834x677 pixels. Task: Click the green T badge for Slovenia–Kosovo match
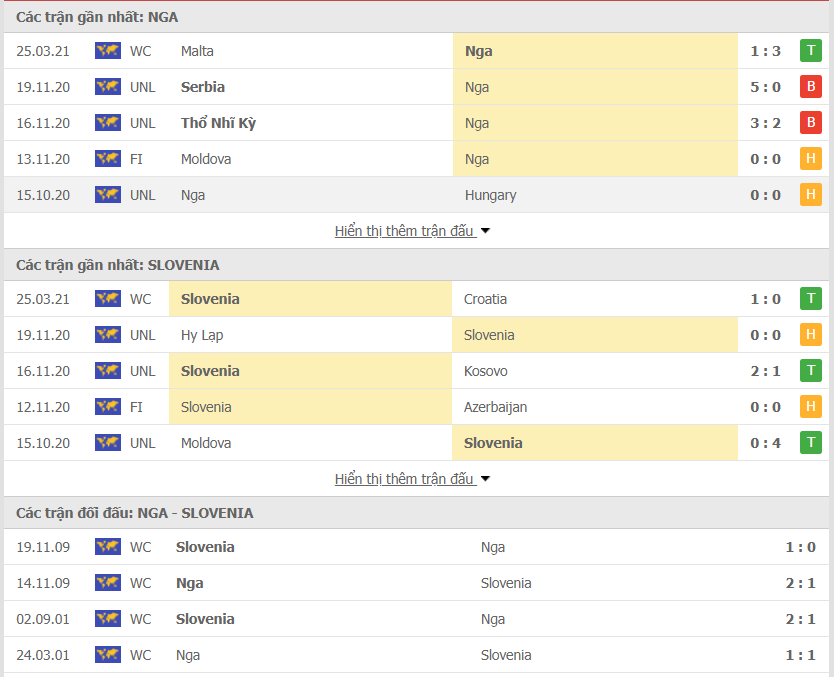[810, 371]
